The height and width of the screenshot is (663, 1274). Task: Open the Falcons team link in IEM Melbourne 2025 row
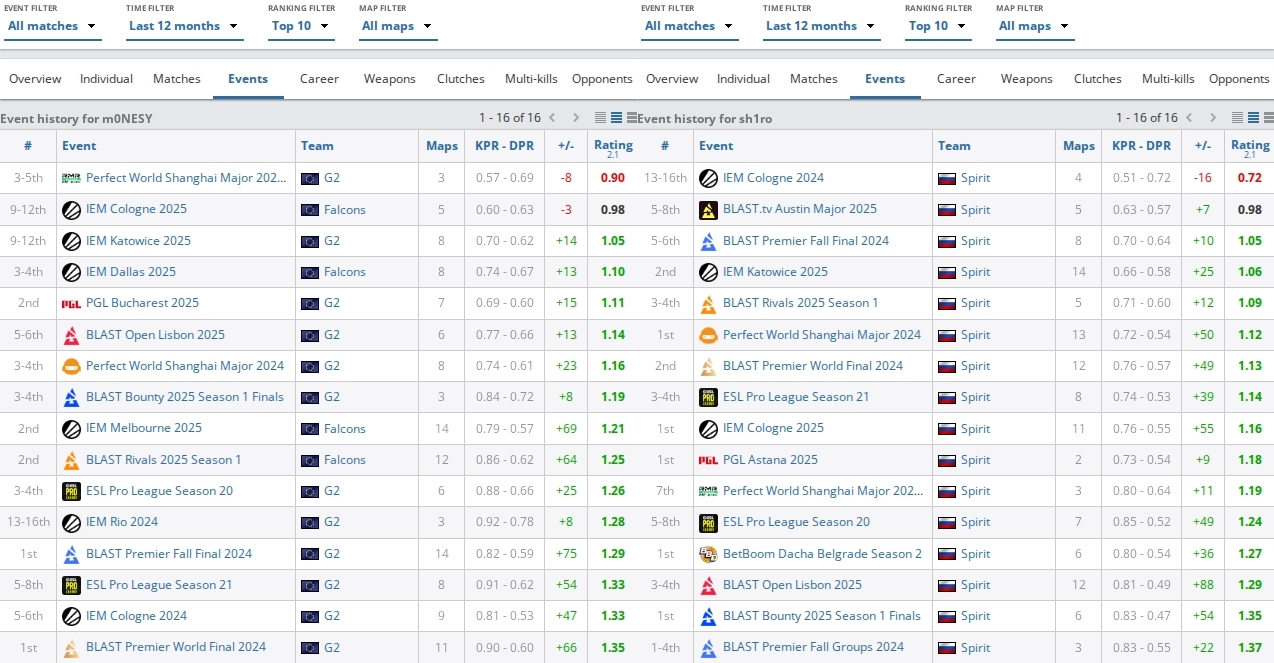(x=345, y=428)
